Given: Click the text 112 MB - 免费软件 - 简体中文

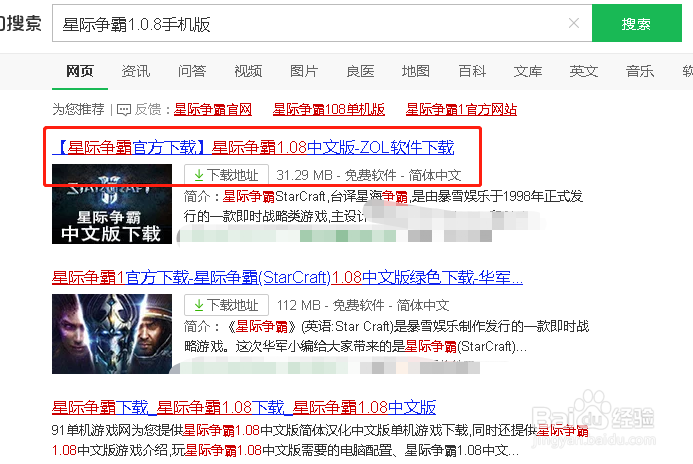Looking at the screenshot, I should 363,305.
